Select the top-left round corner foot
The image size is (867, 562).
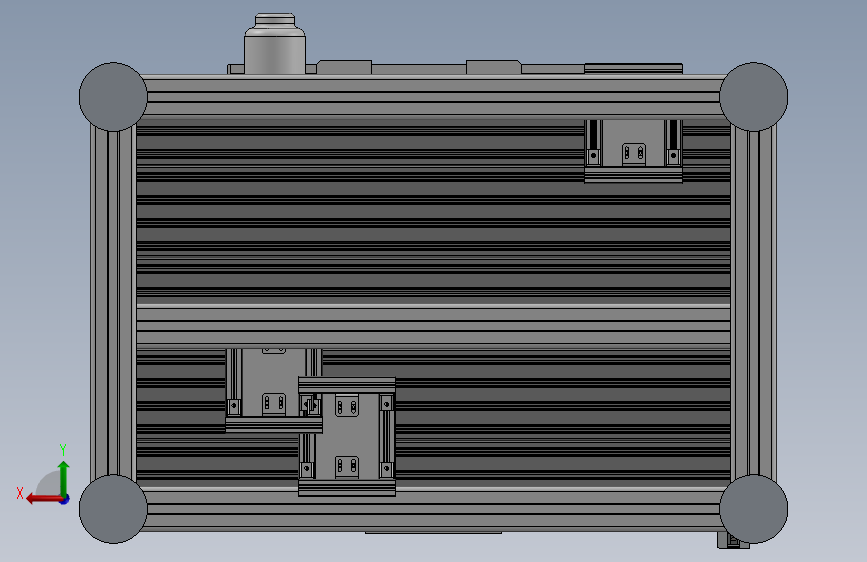tap(113, 97)
